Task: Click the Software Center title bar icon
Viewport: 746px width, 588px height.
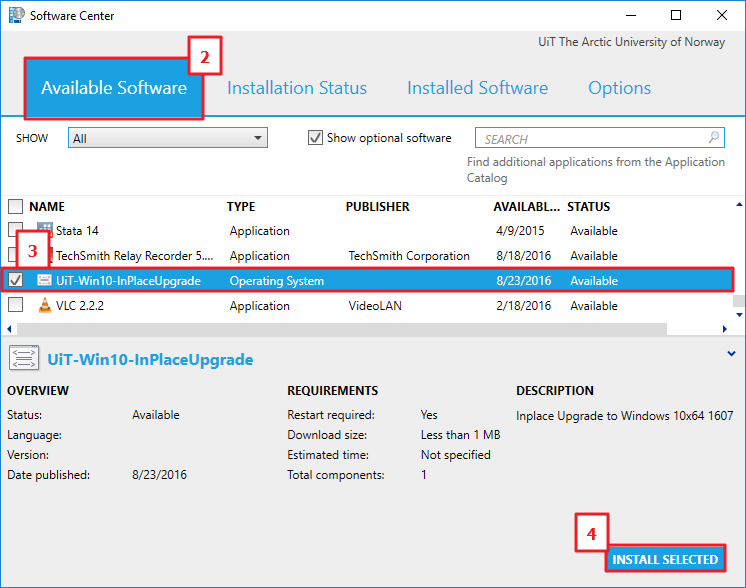Action: point(16,15)
